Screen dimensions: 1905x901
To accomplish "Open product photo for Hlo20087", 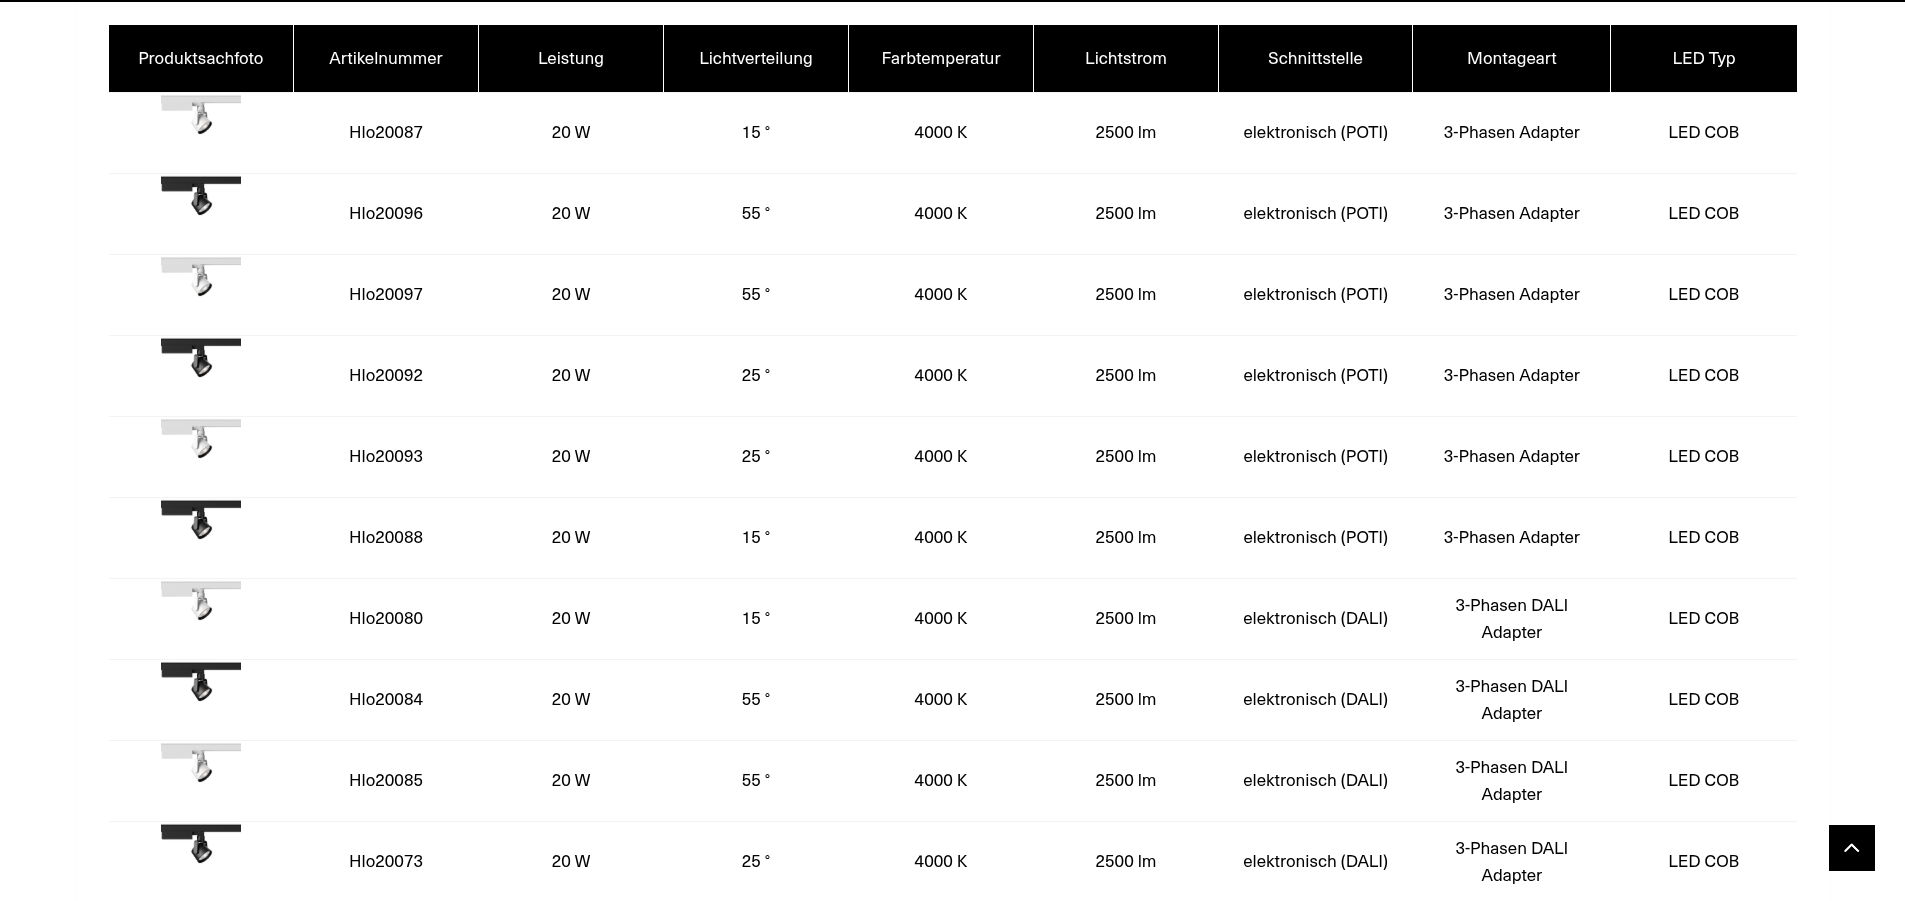I will (x=201, y=114).
